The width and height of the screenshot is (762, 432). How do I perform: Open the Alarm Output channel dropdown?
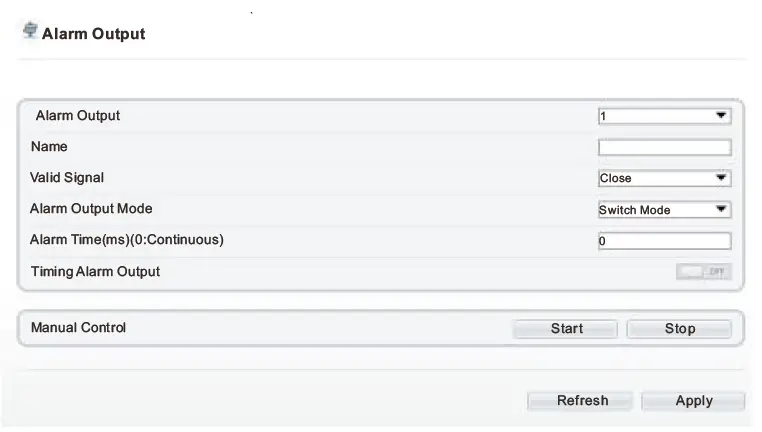pos(664,116)
